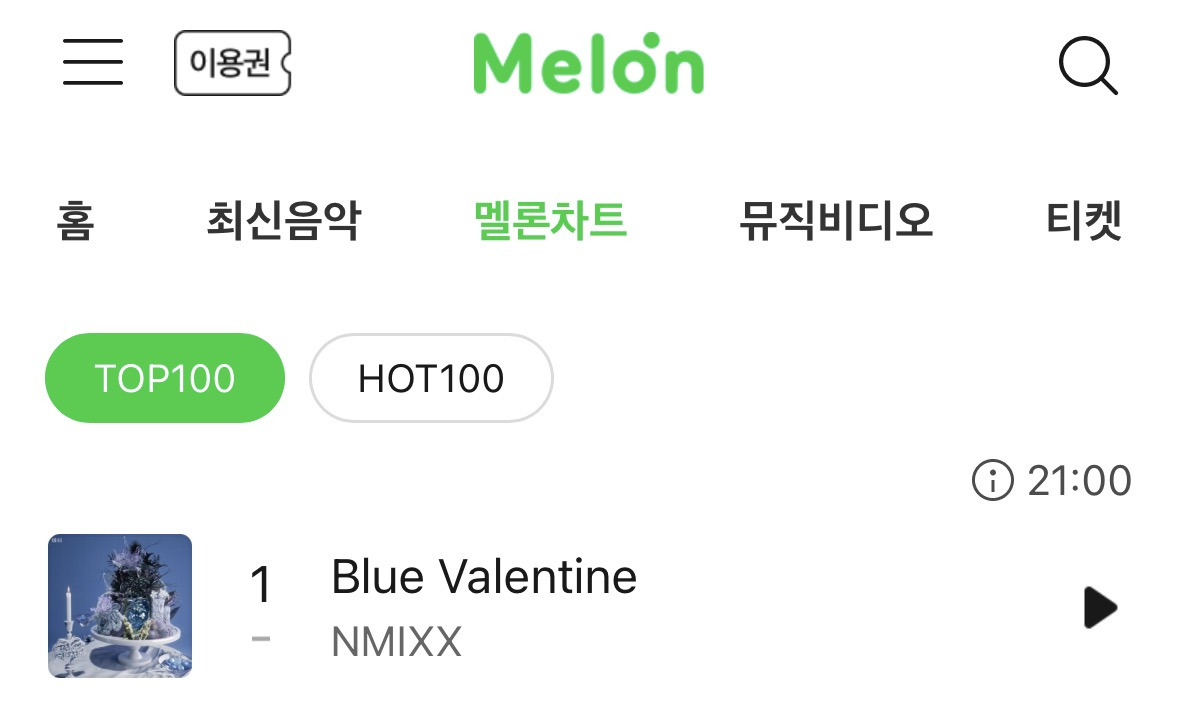Image resolution: width=1179 pixels, height=701 pixels.
Task: Tap the 이용권 ticket pass icon
Action: click(232, 63)
